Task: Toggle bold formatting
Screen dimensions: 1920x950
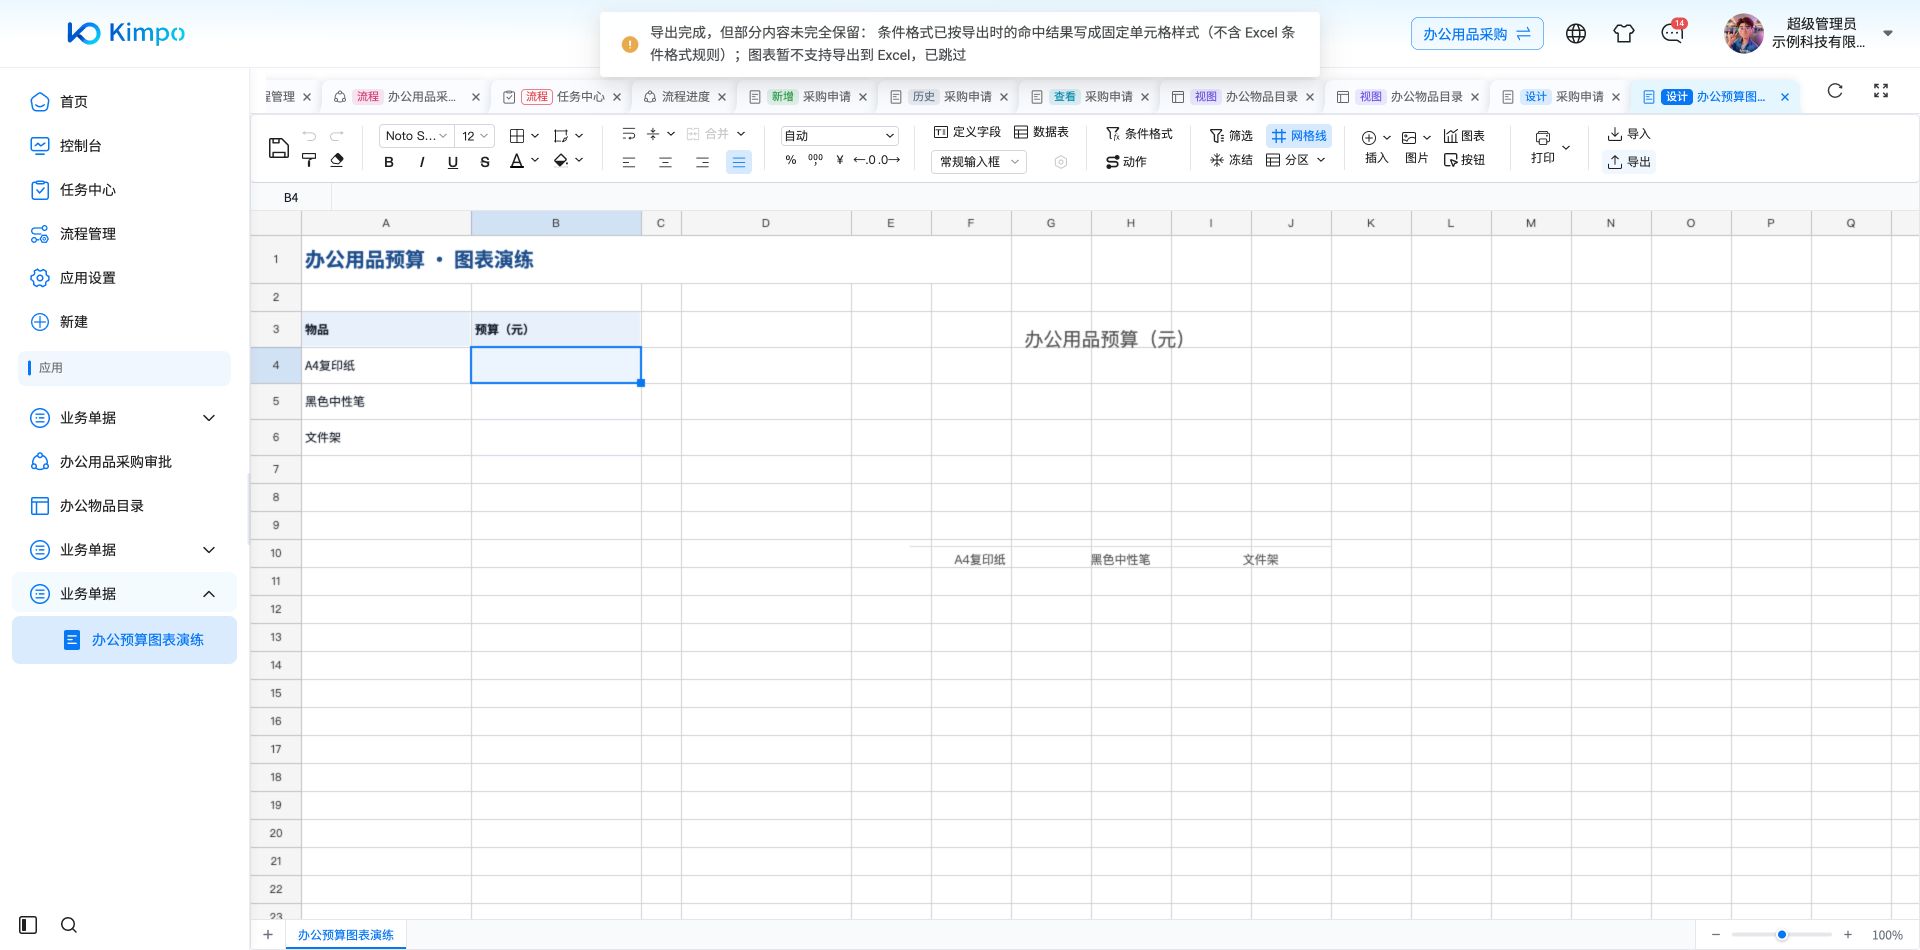Action: tap(389, 162)
